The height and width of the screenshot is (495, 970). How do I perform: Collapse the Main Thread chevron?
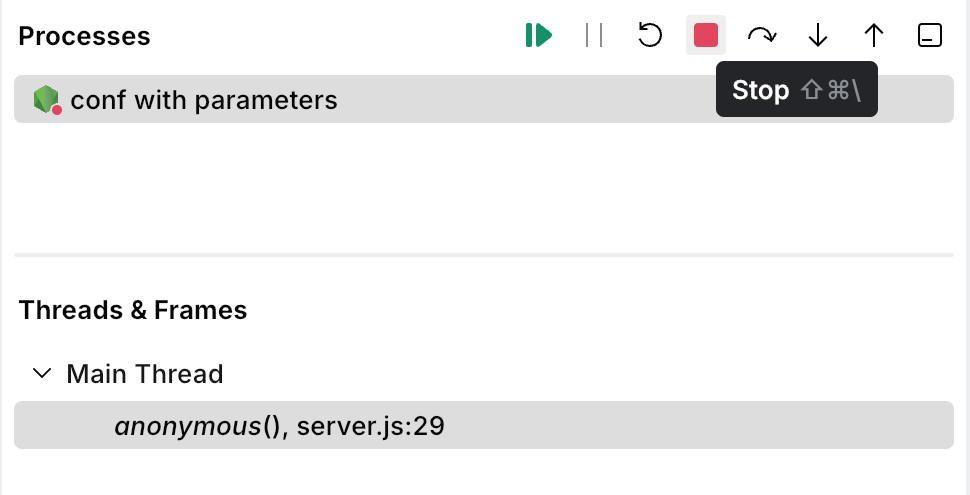coord(42,374)
